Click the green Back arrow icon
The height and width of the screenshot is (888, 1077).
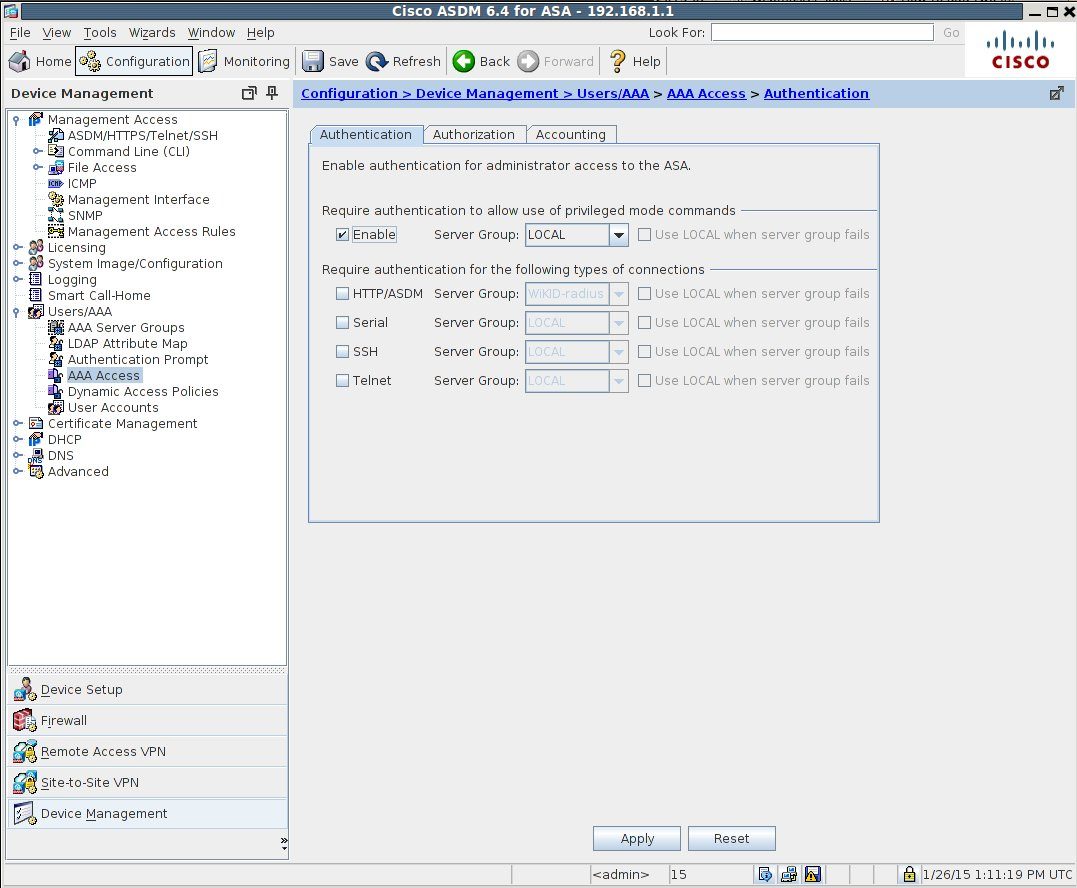464,62
